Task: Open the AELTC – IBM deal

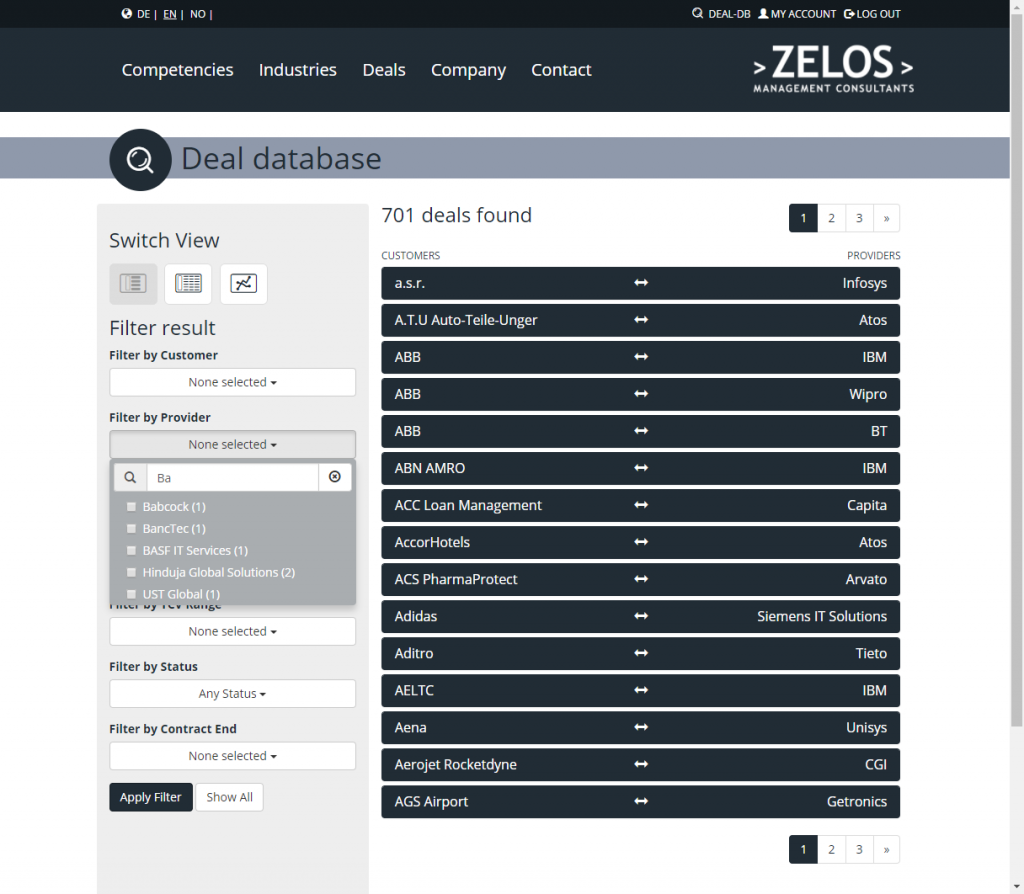Action: 641,690
